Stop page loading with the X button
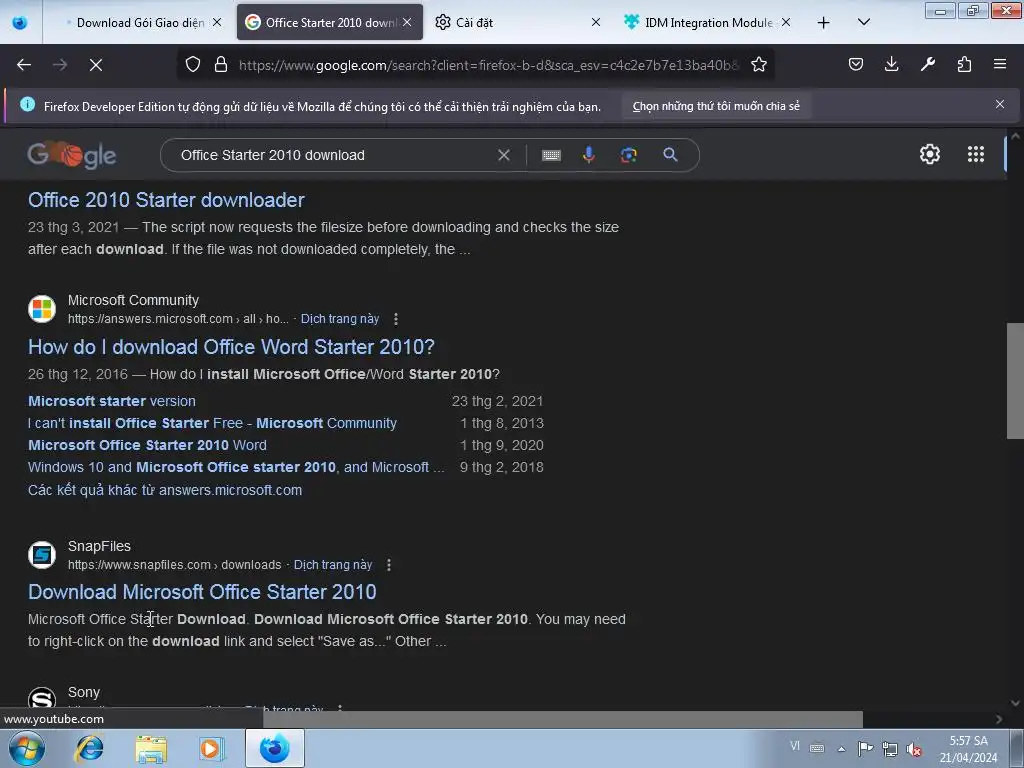 pyautogui.click(x=96, y=65)
